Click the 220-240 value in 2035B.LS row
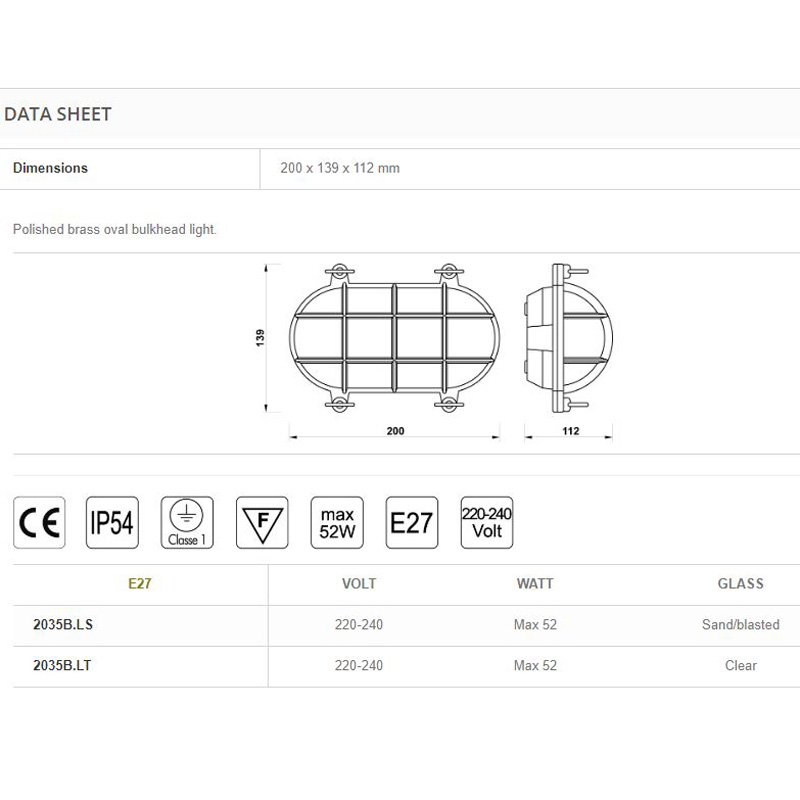Image resolution: width=800 pixels, height=800 pixels. point(359,624)
